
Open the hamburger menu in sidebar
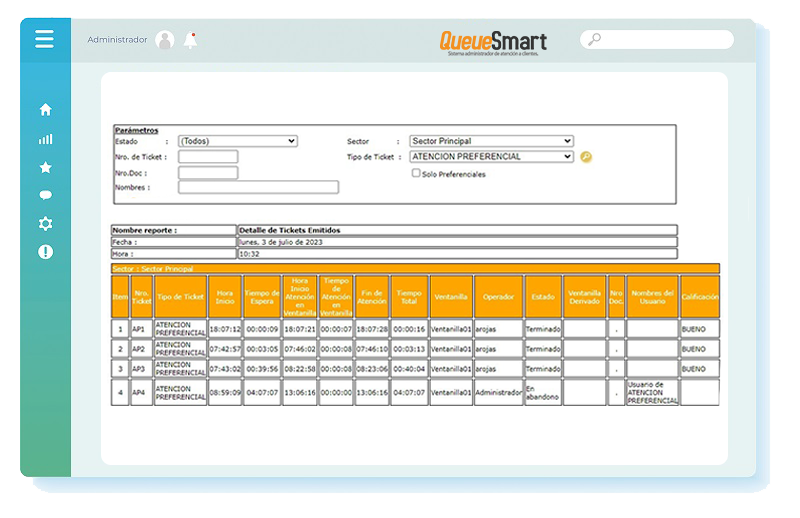pyautogui.click(x=44, y=39)
